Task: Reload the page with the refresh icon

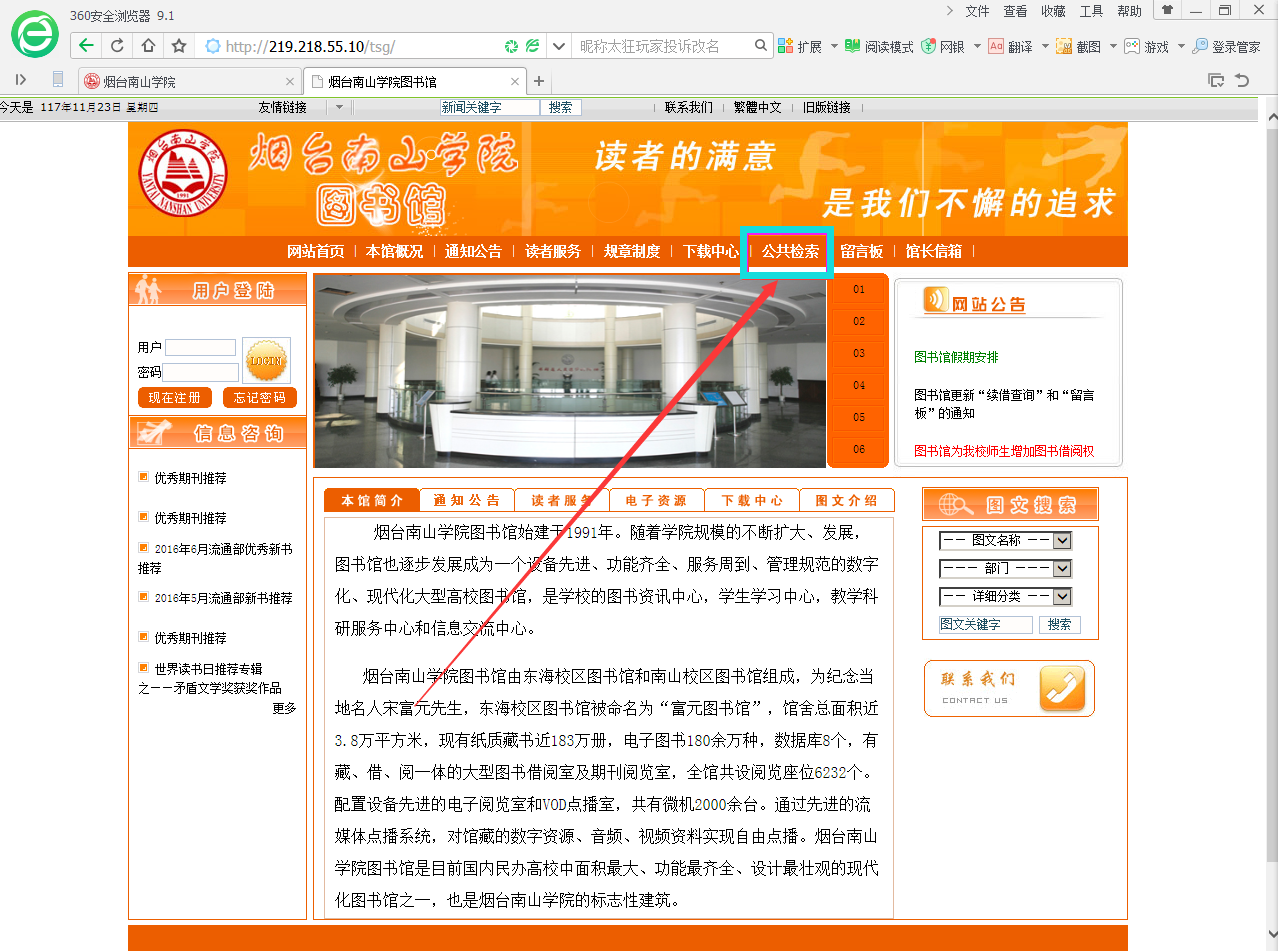Action: pos(117,46)
